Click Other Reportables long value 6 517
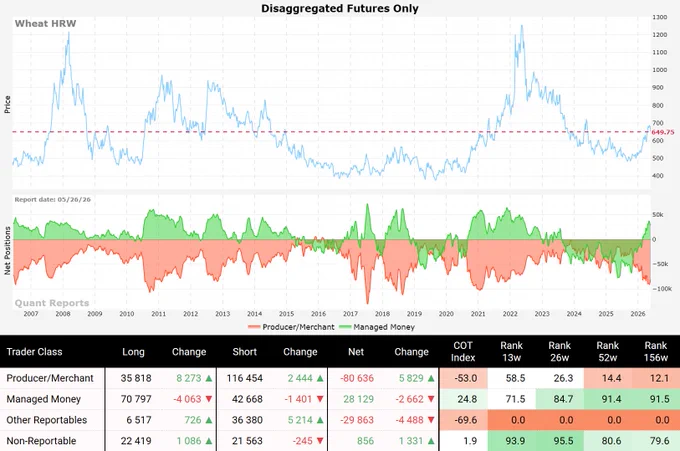This screenshot has width=680, height=451. click(x=139, y=420)
